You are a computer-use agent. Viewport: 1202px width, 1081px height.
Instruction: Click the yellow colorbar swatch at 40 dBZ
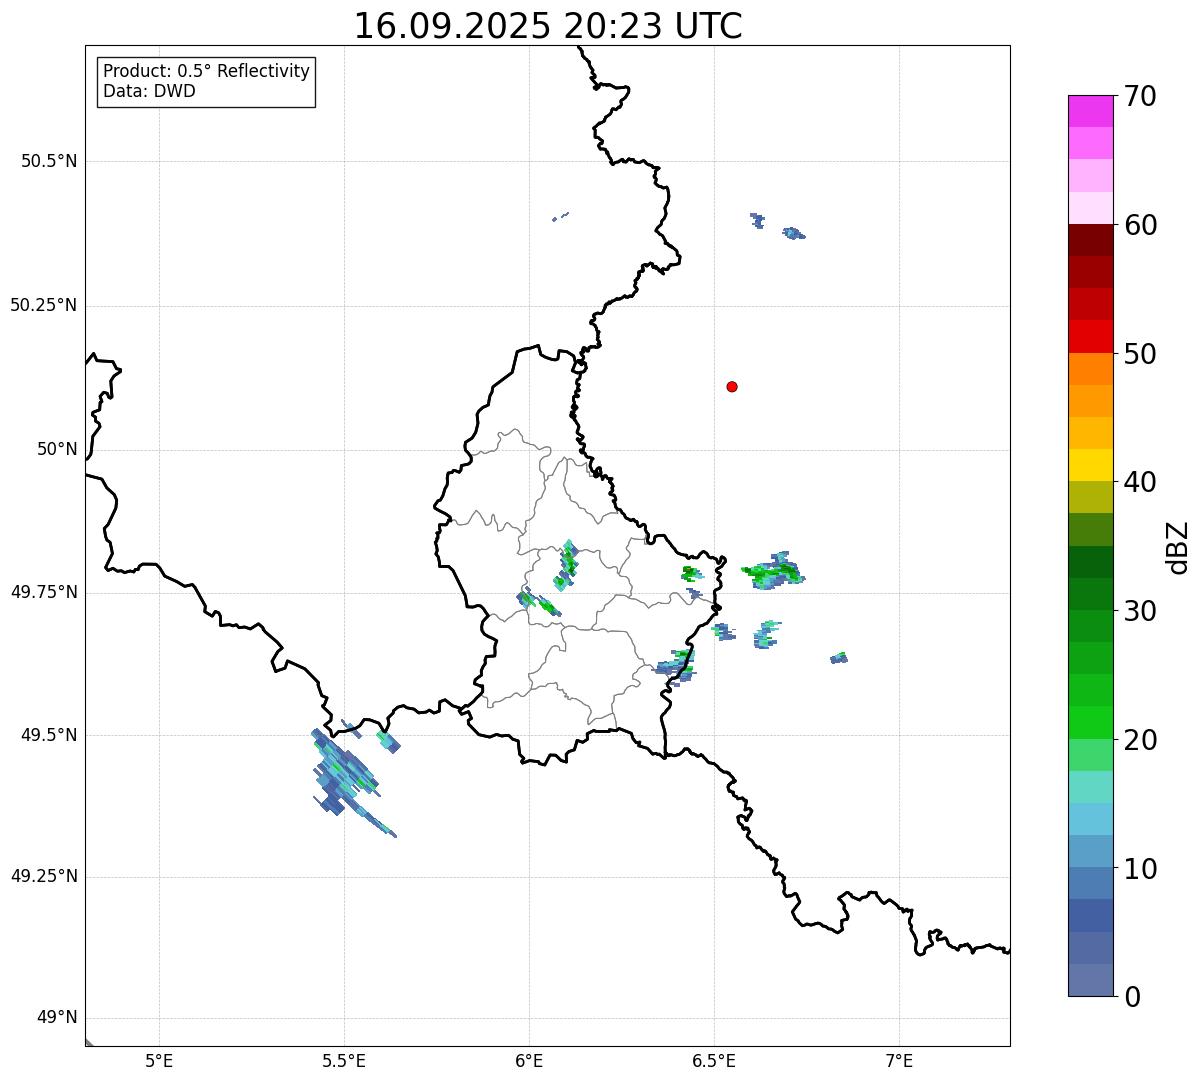1091,465
